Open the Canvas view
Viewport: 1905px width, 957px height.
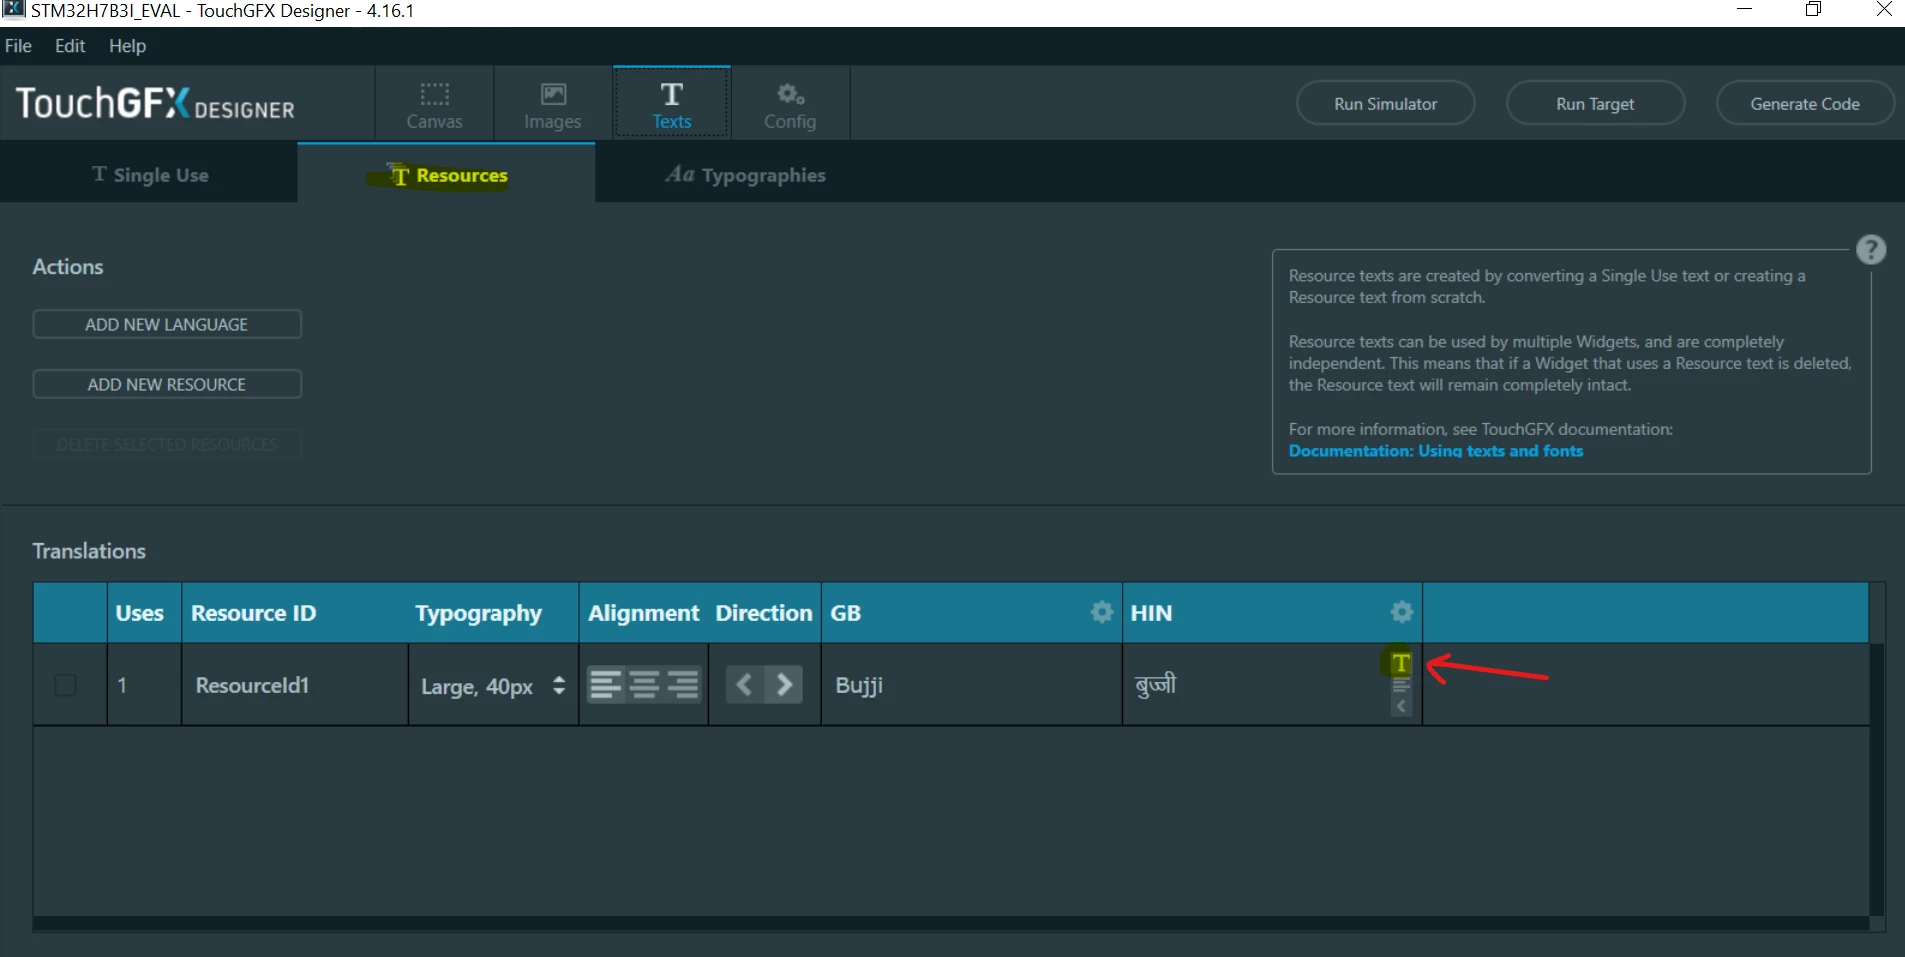pos(434,104)
